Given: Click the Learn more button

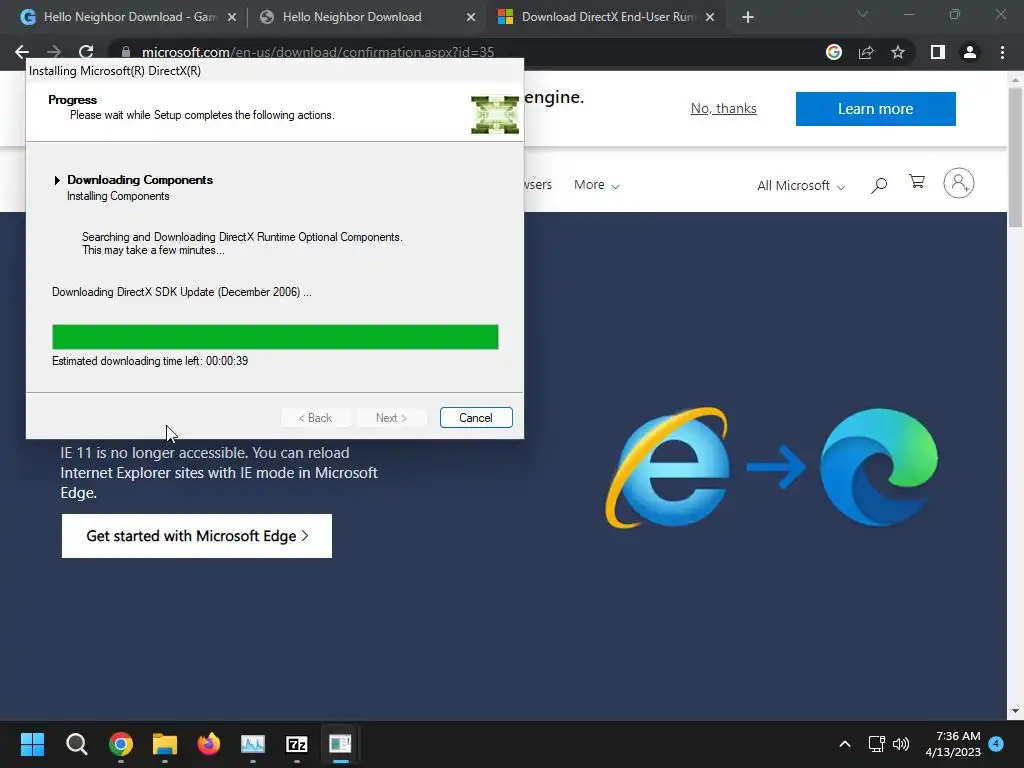Looking at the screenshot, I should click(x=876, y=109).
